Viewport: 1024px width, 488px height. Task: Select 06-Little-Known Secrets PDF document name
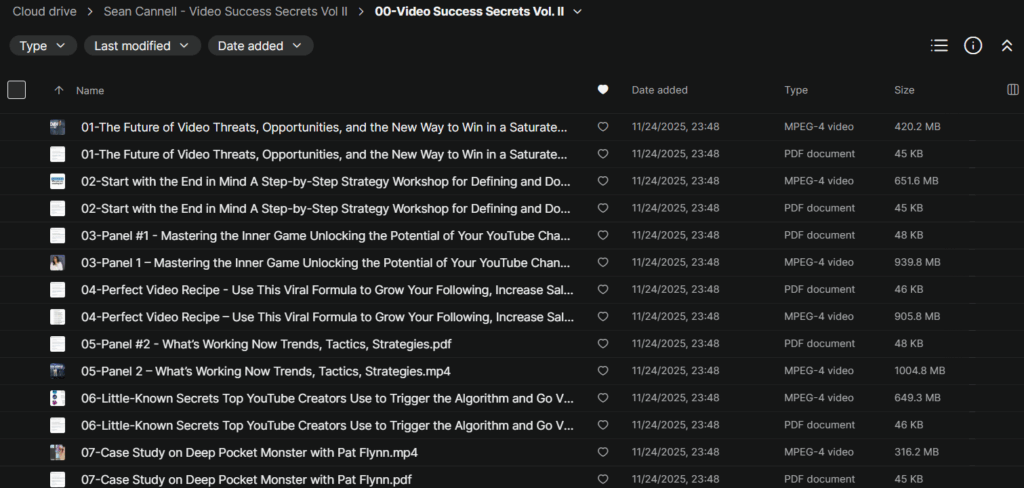point(327,425)
